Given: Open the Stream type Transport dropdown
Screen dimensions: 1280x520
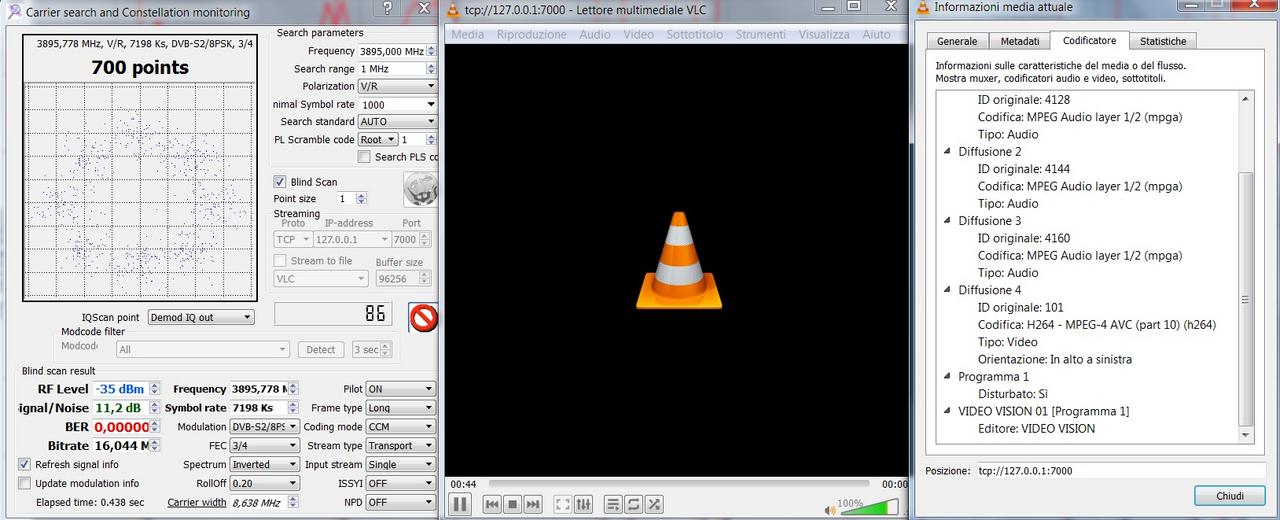Looking at the screenshot, I should tap(400, 446).
